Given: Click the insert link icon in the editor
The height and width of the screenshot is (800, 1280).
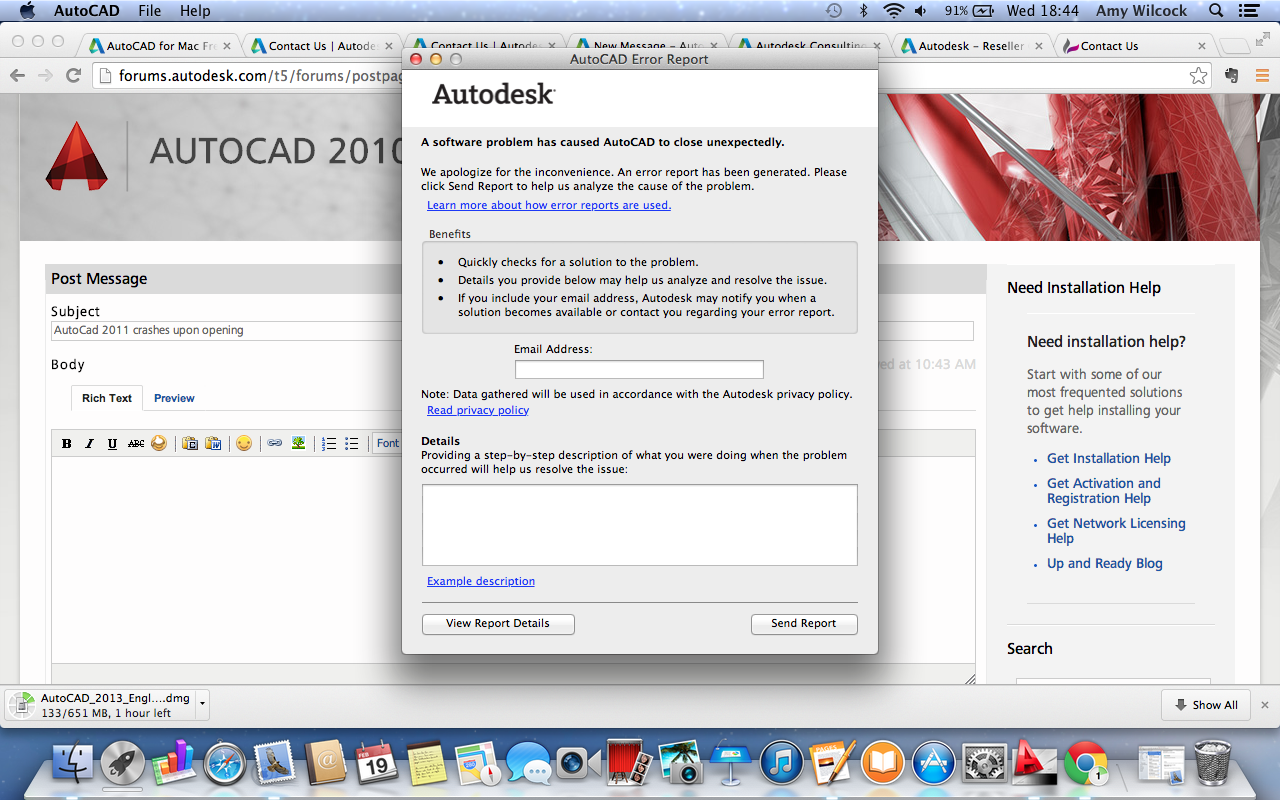Looking at the screenshot, I should coord(275,443).
